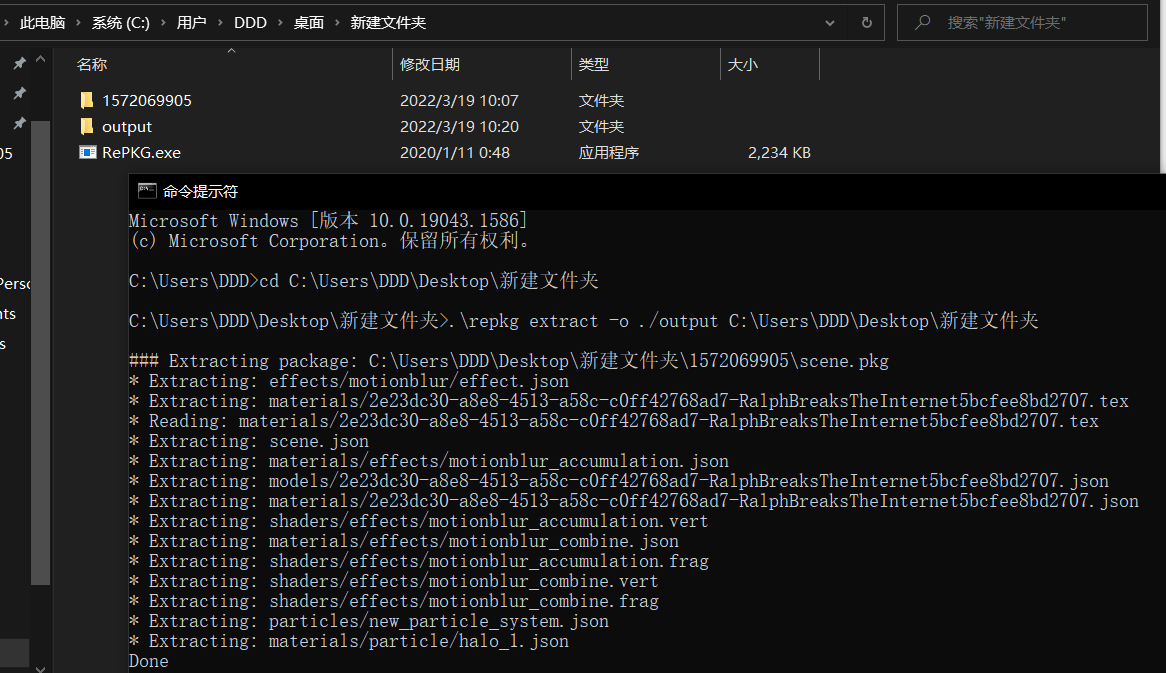
Task: Open the 1572069905 folder icon
Action: click(87, 100)
